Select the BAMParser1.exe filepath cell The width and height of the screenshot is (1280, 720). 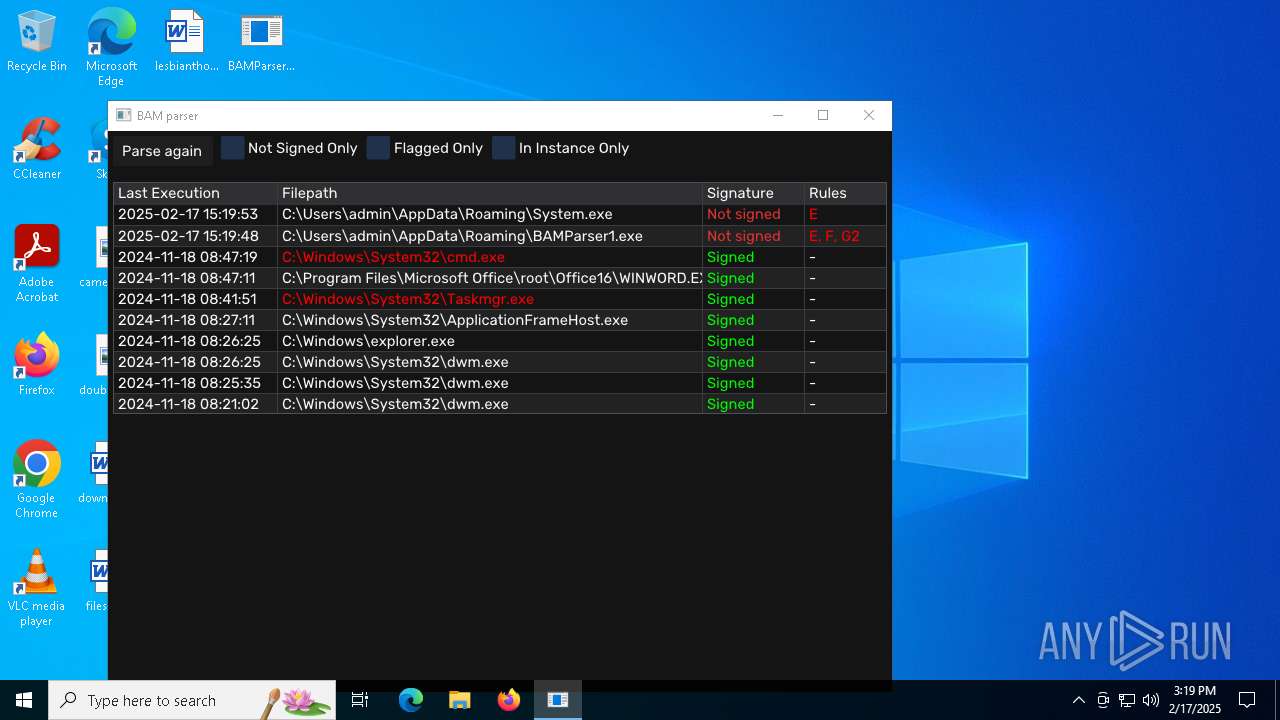pos(490,236)
